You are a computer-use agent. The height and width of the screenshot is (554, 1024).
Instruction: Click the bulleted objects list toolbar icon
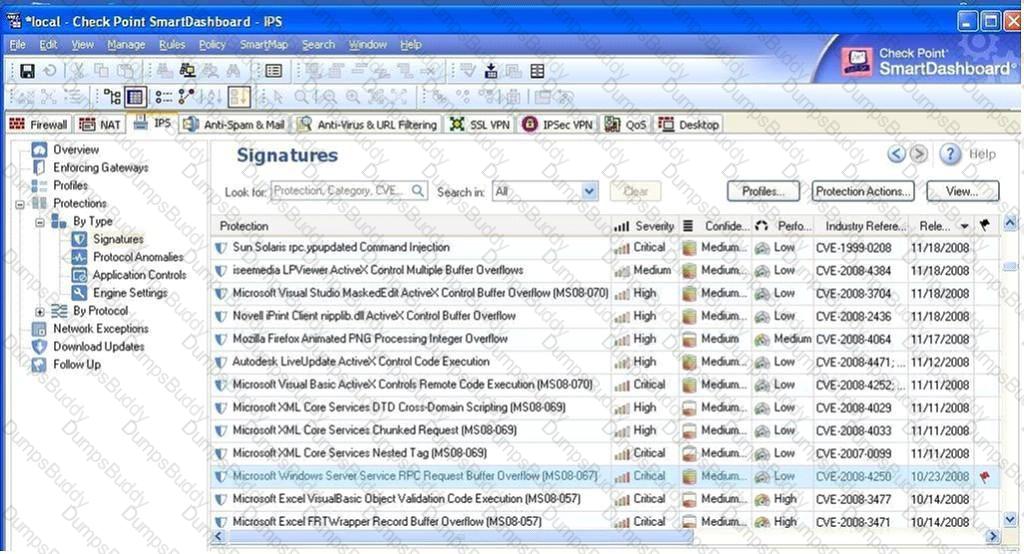(163, 97)
